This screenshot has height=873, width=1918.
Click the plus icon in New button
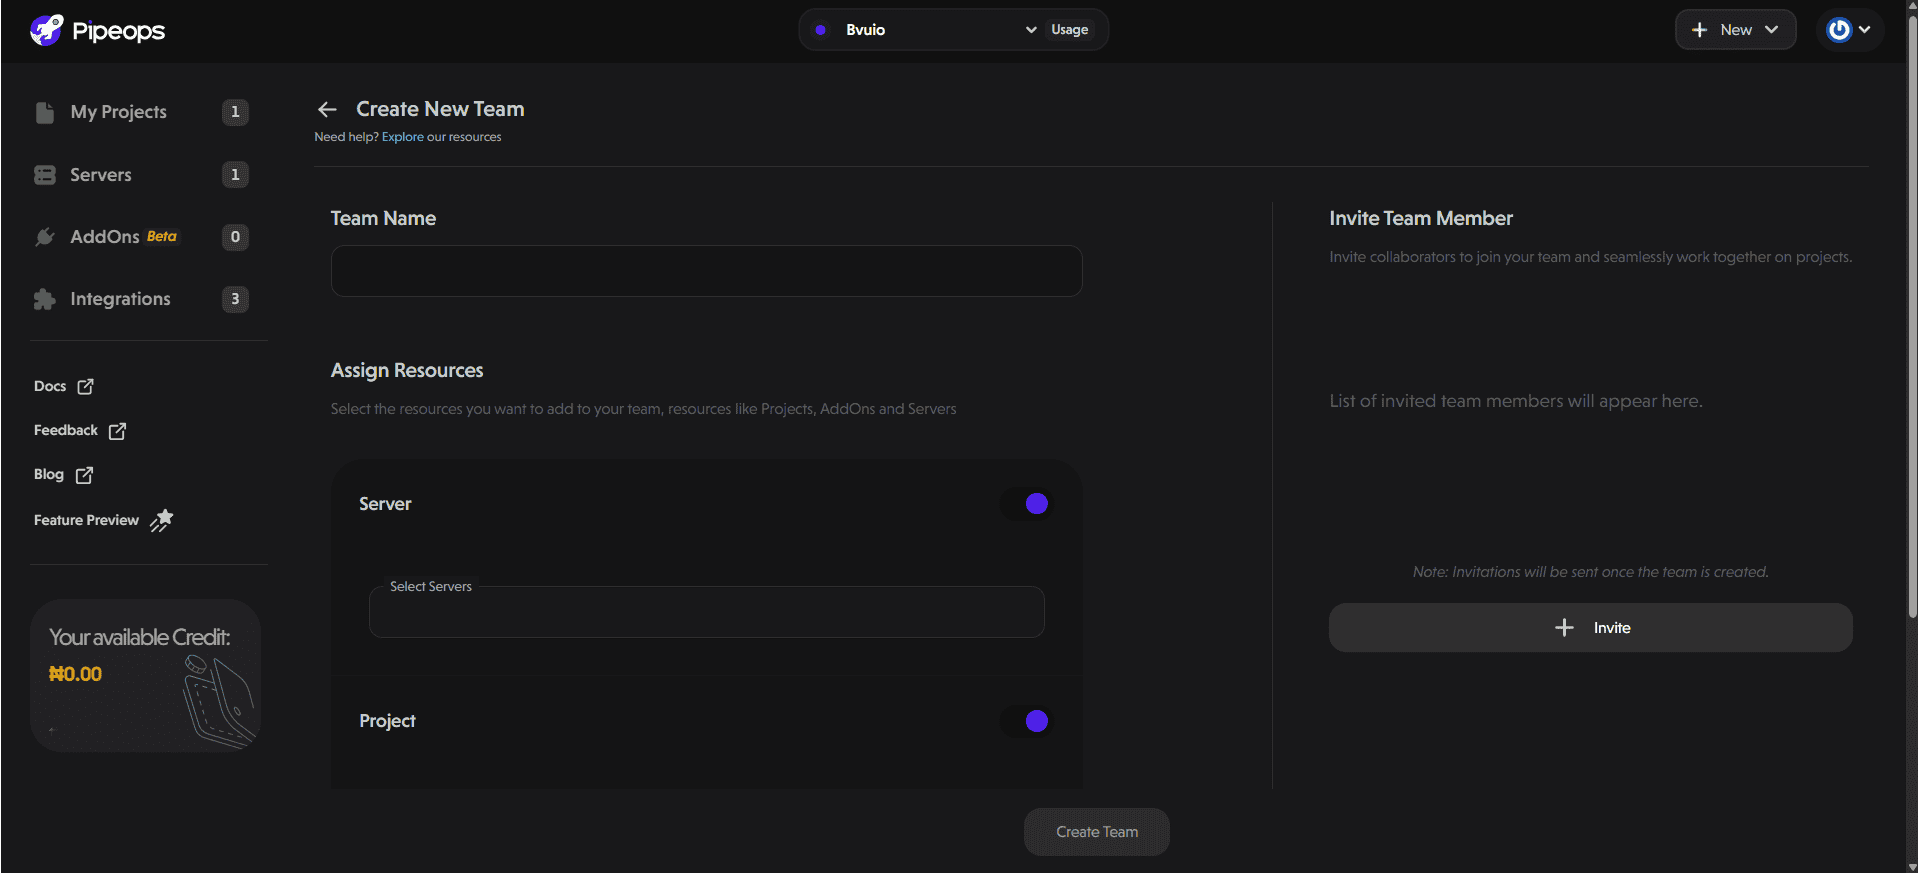pyautogui.click(x=1699, y=30)
